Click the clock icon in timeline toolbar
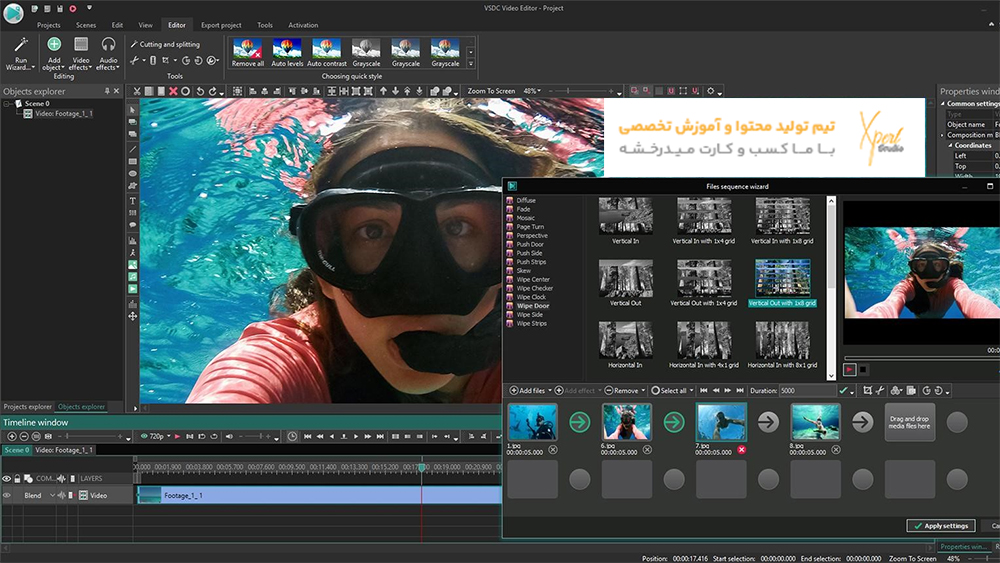The width and height of the screenshot is (1000, 563). (291, 437)
